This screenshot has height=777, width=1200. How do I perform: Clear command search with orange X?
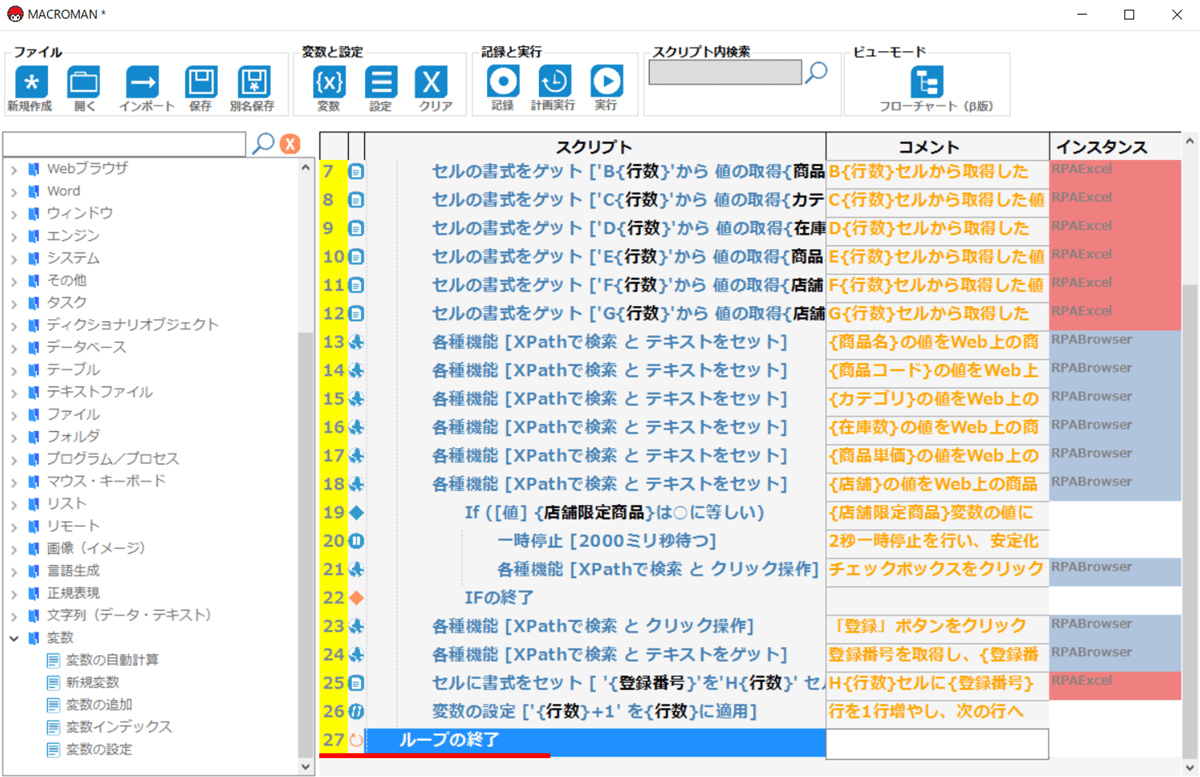click(x=290, y=144)
